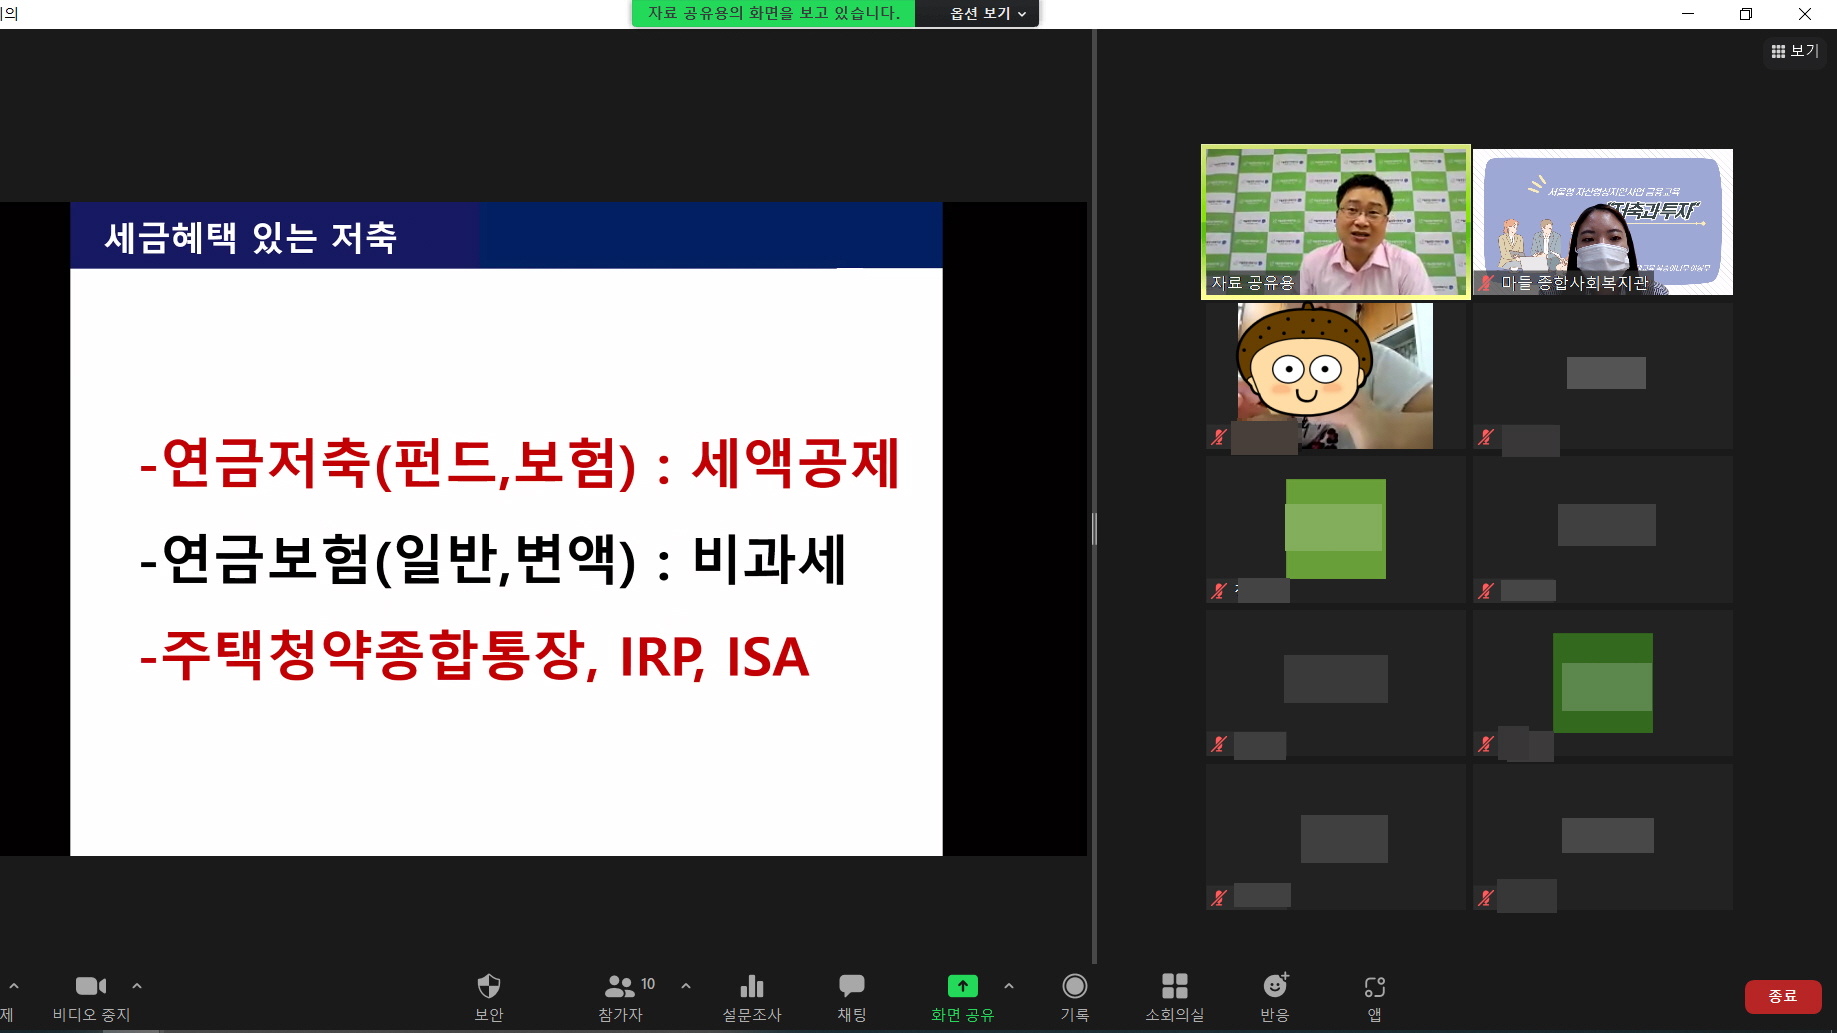Click the green 화면 공유 share screen icon
This screenshot has height=1033, width=1837.
pos(962,987)
